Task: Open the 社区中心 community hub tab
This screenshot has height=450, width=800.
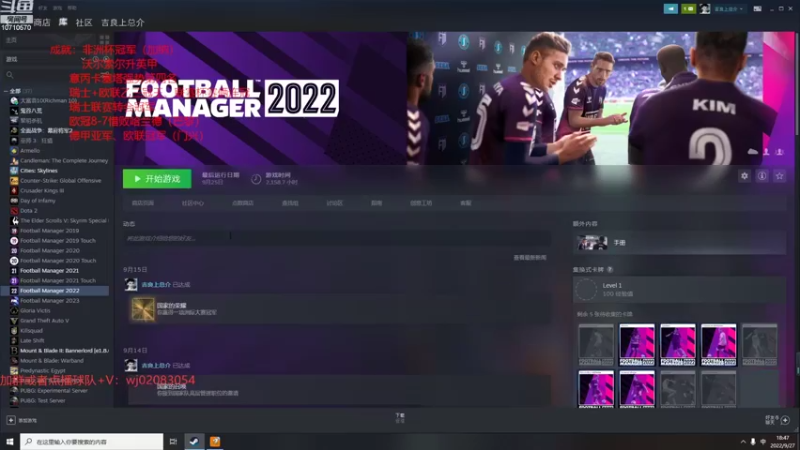Action: (192, 203)
